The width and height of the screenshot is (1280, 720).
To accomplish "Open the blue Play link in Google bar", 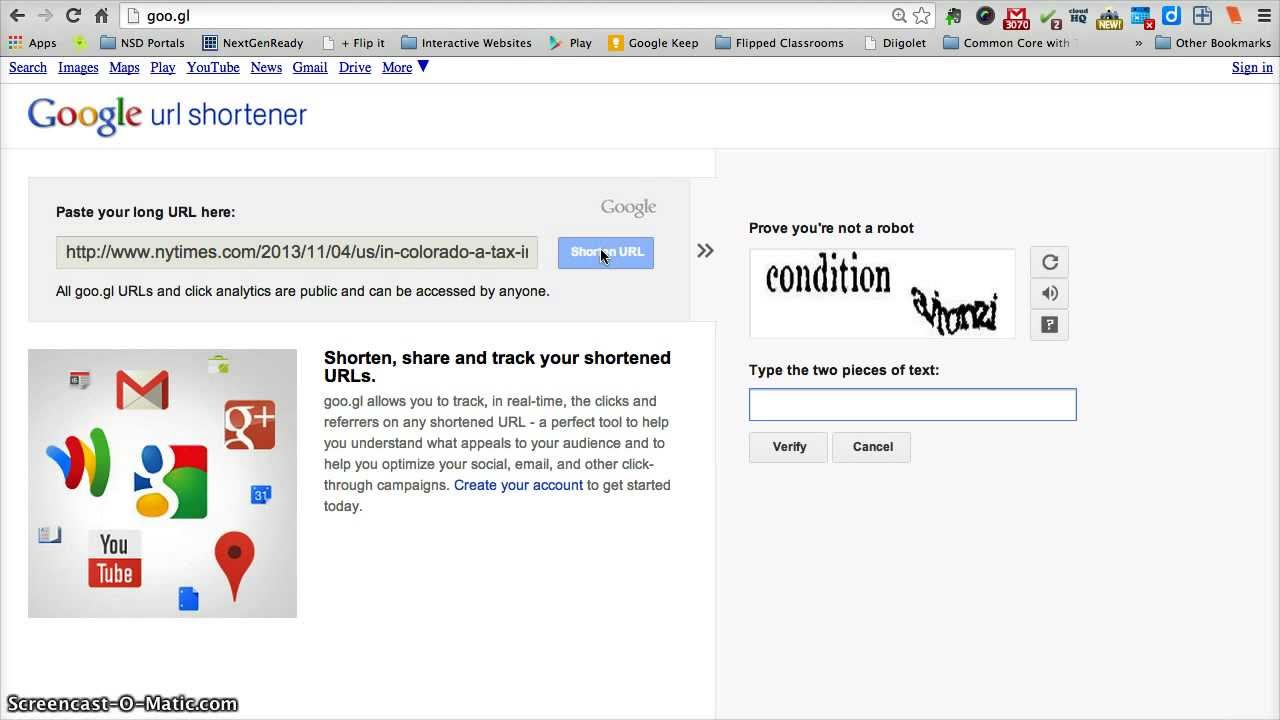I will tap(163, 67).
